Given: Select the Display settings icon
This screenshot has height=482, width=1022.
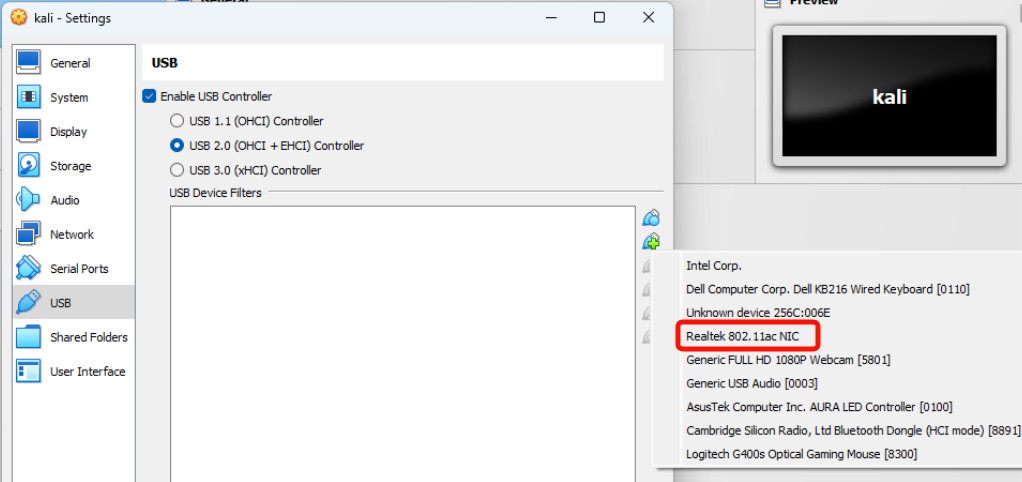Looking at the screenshot, I should [x=28, y=132].
